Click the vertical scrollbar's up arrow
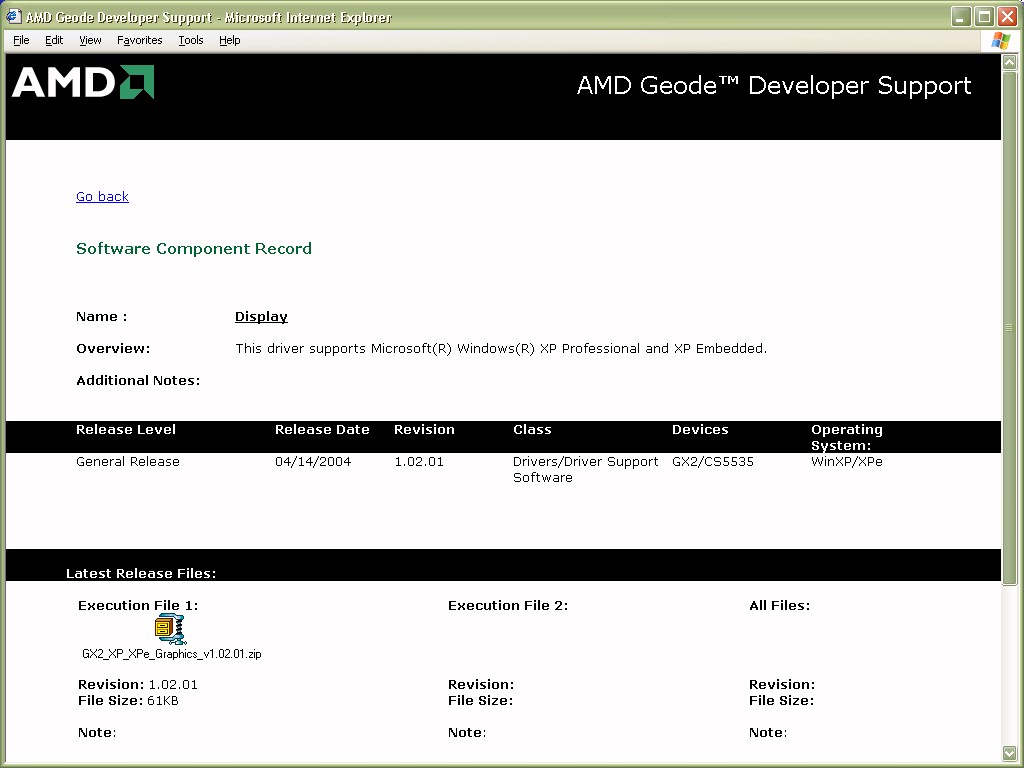This screenshot has height=768, width=1024. 1009,62
